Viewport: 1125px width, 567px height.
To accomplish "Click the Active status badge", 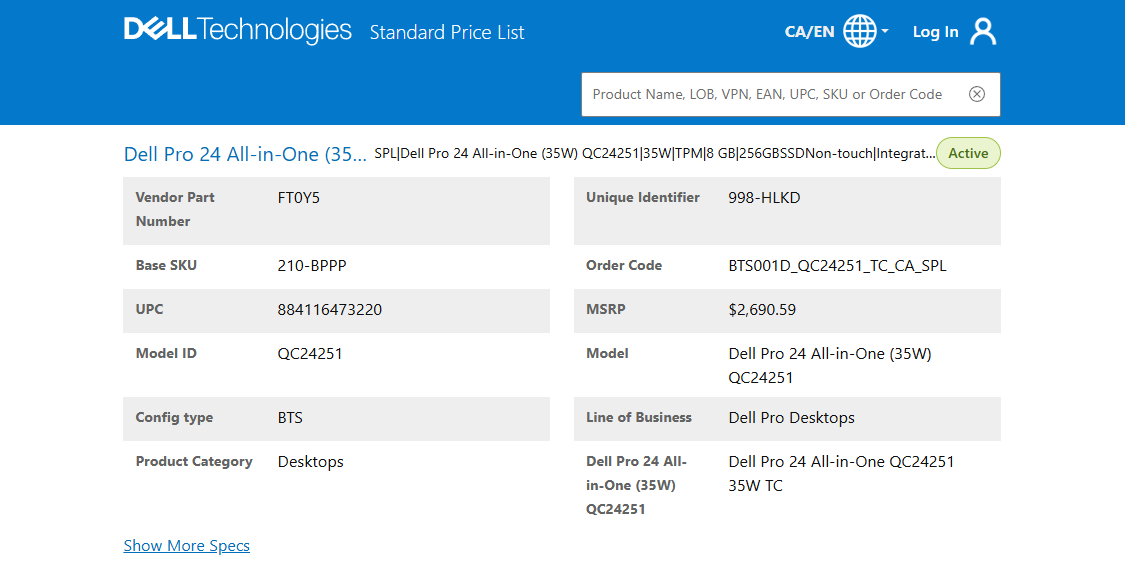I will tap(968, 154).
